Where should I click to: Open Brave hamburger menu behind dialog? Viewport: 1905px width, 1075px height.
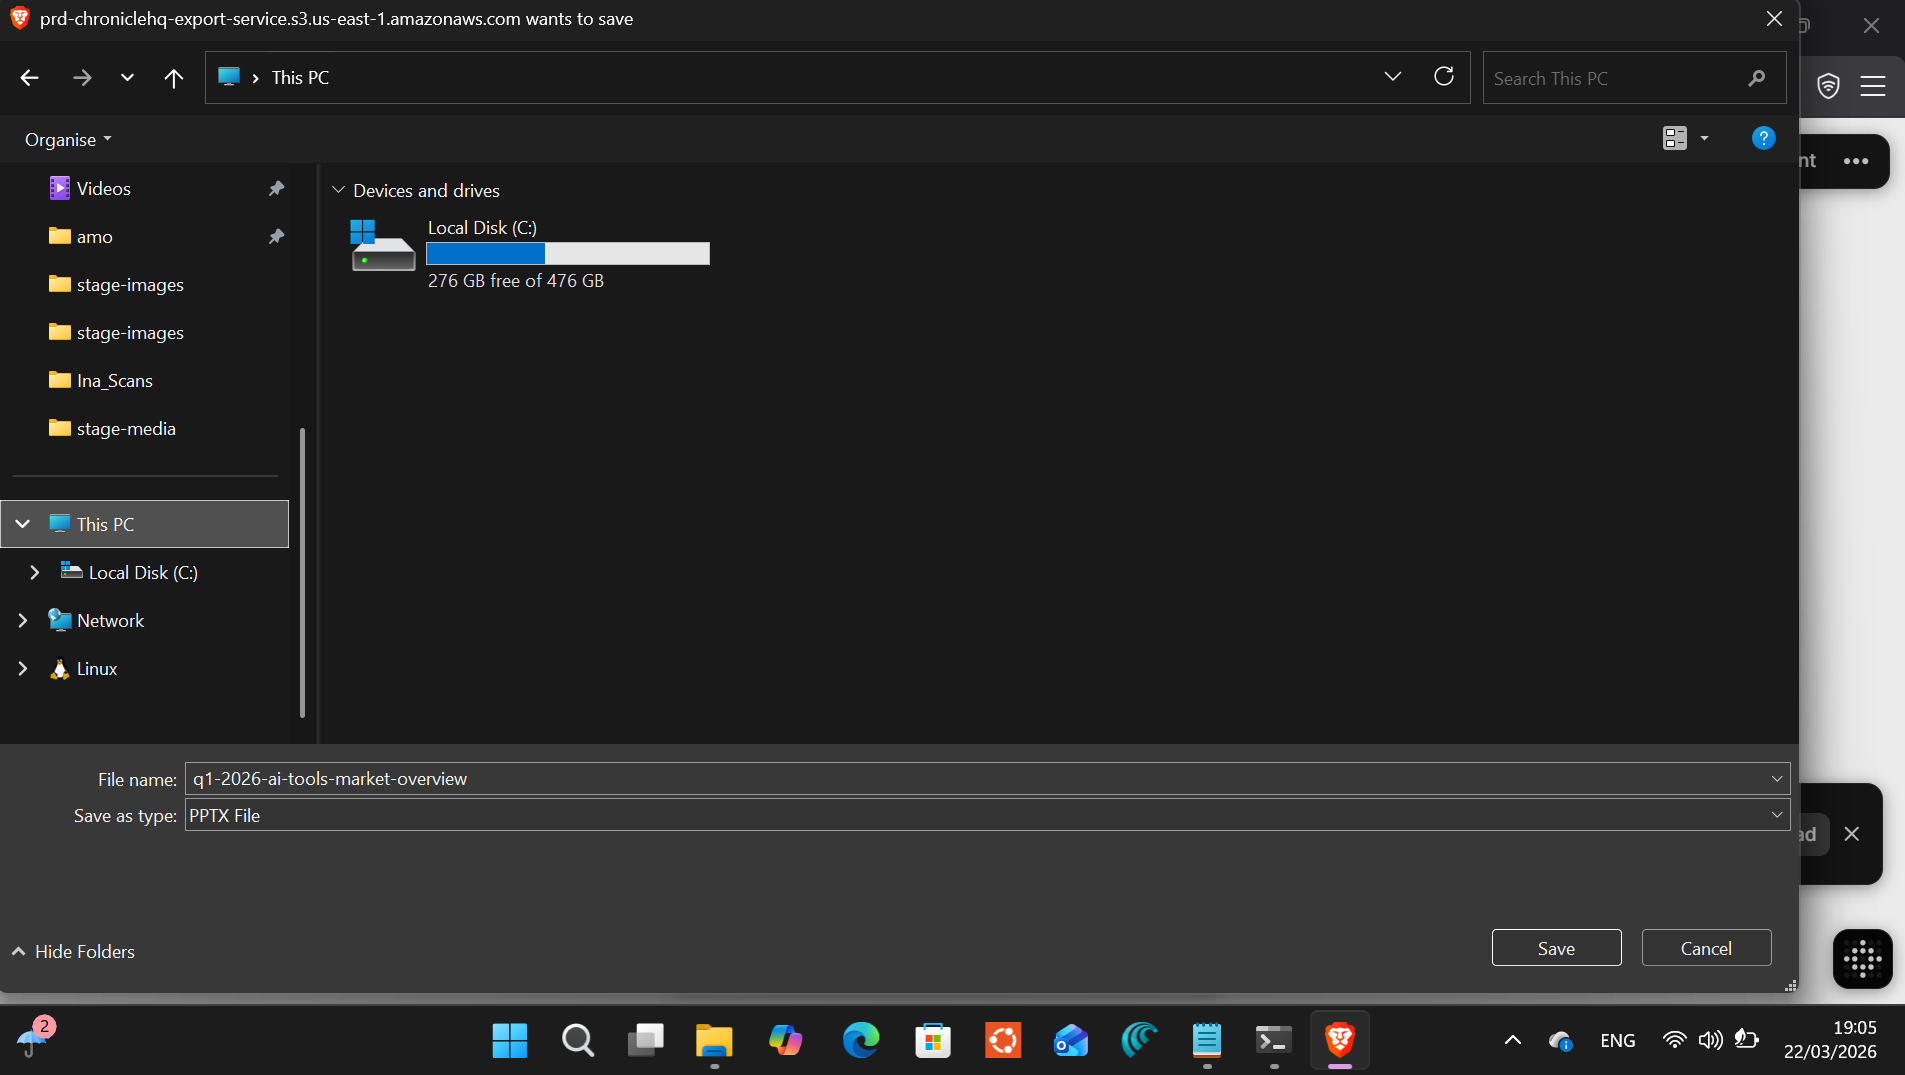pos(1872,87)
